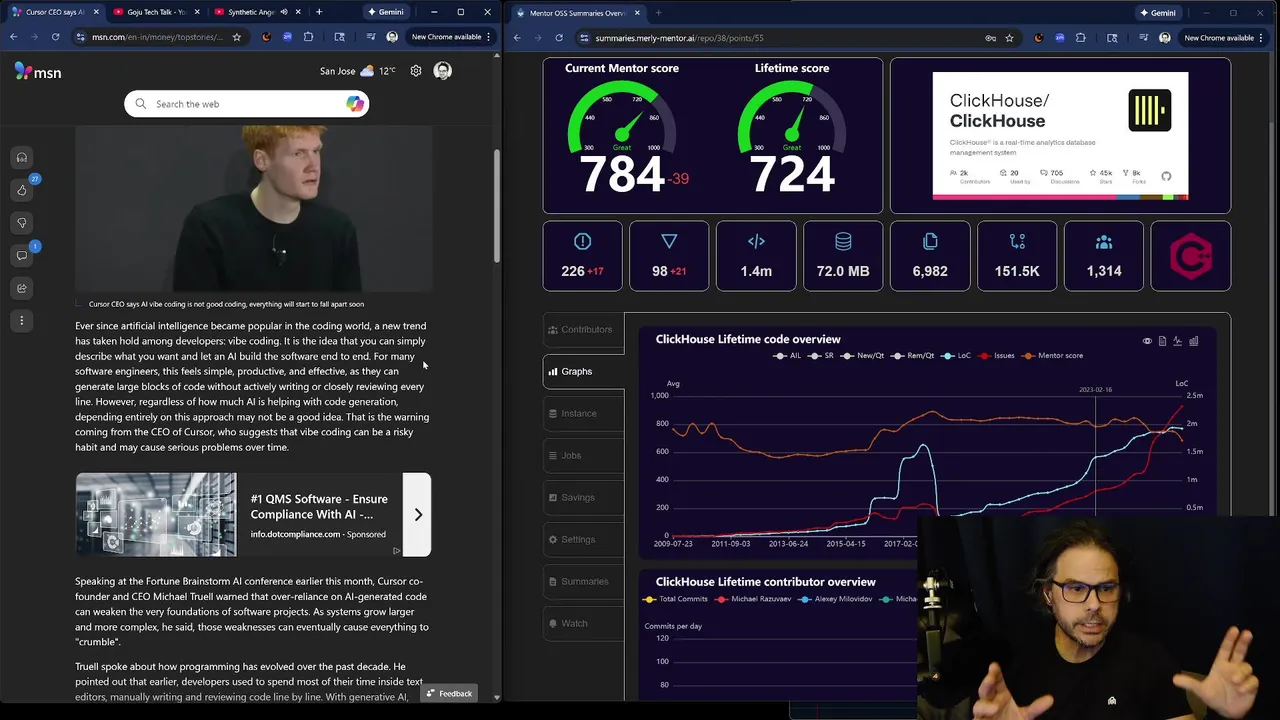Image resolution: width=1280 pixels, height=720 pixels.
Task: Toggle Total Commits in contributor legend
Action: [x=676, y=599]
